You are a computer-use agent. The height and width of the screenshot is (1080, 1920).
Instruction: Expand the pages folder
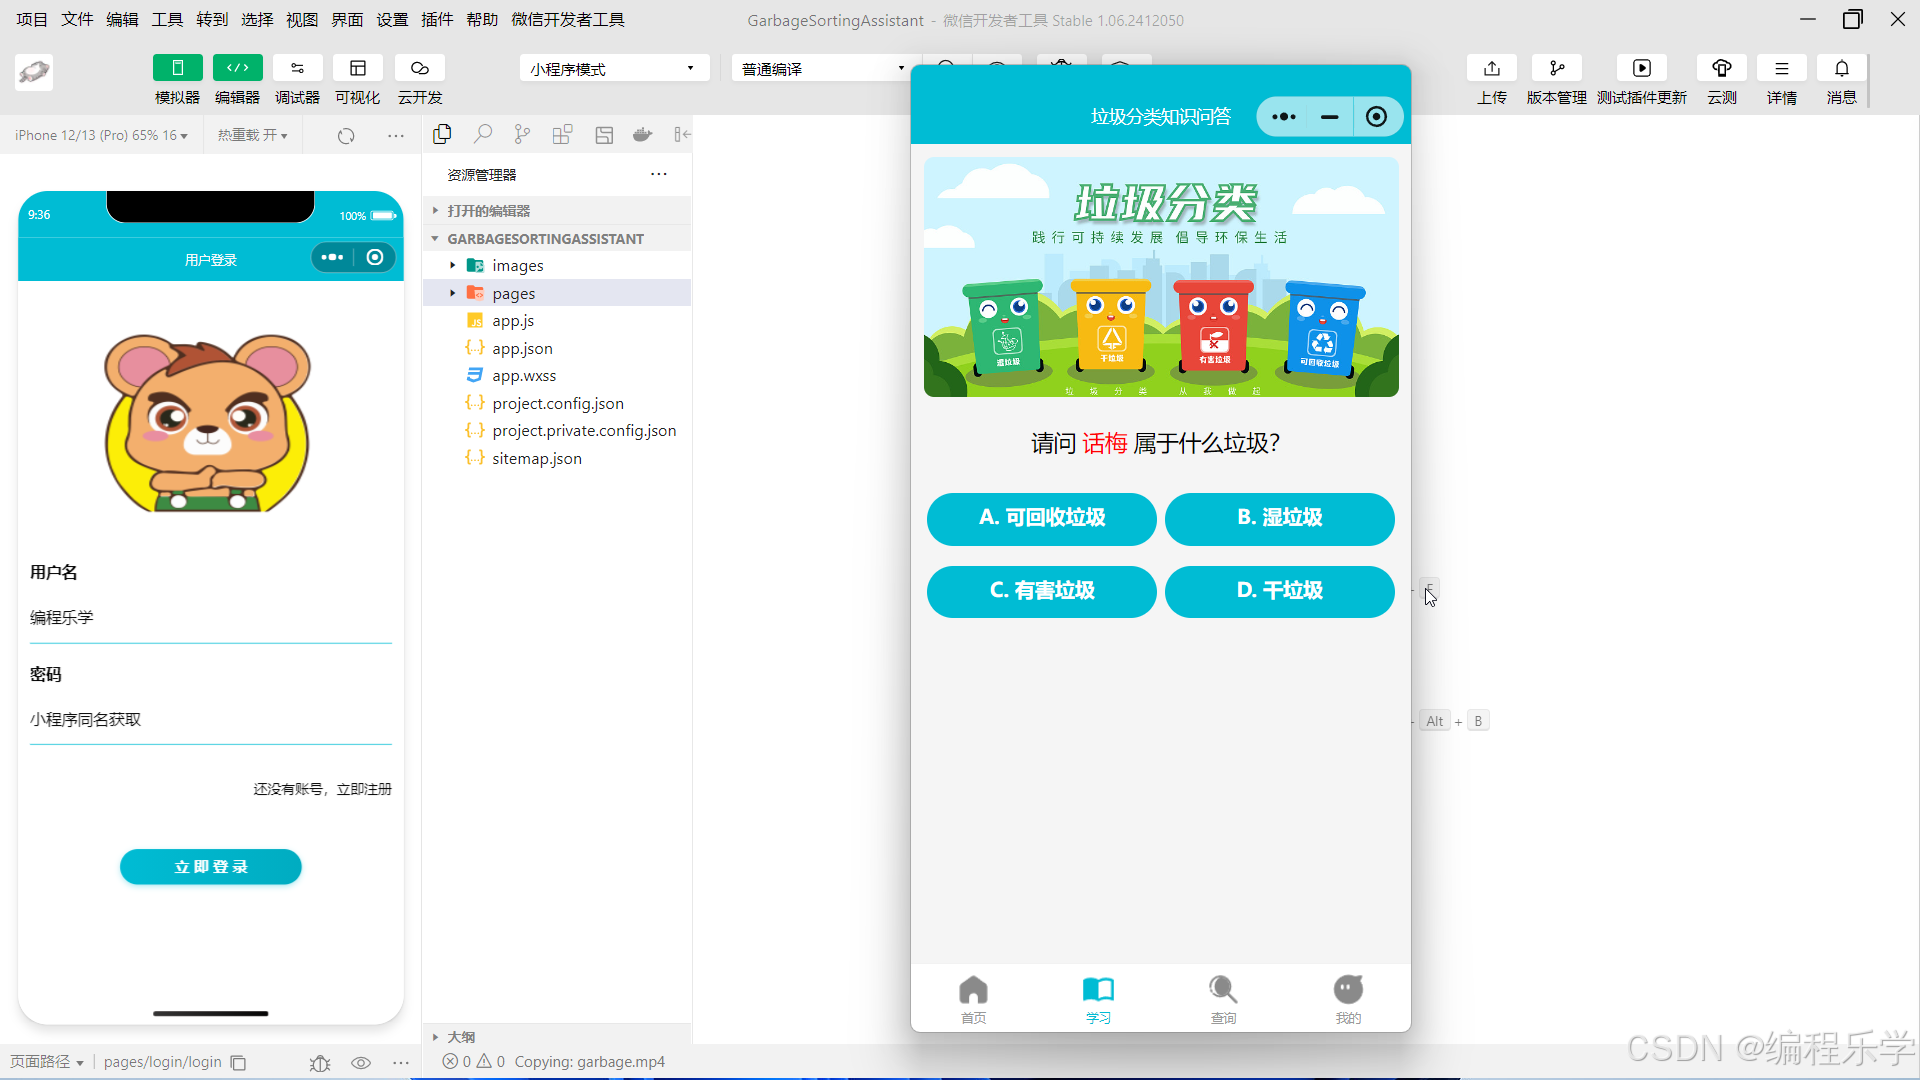point(513,293)
